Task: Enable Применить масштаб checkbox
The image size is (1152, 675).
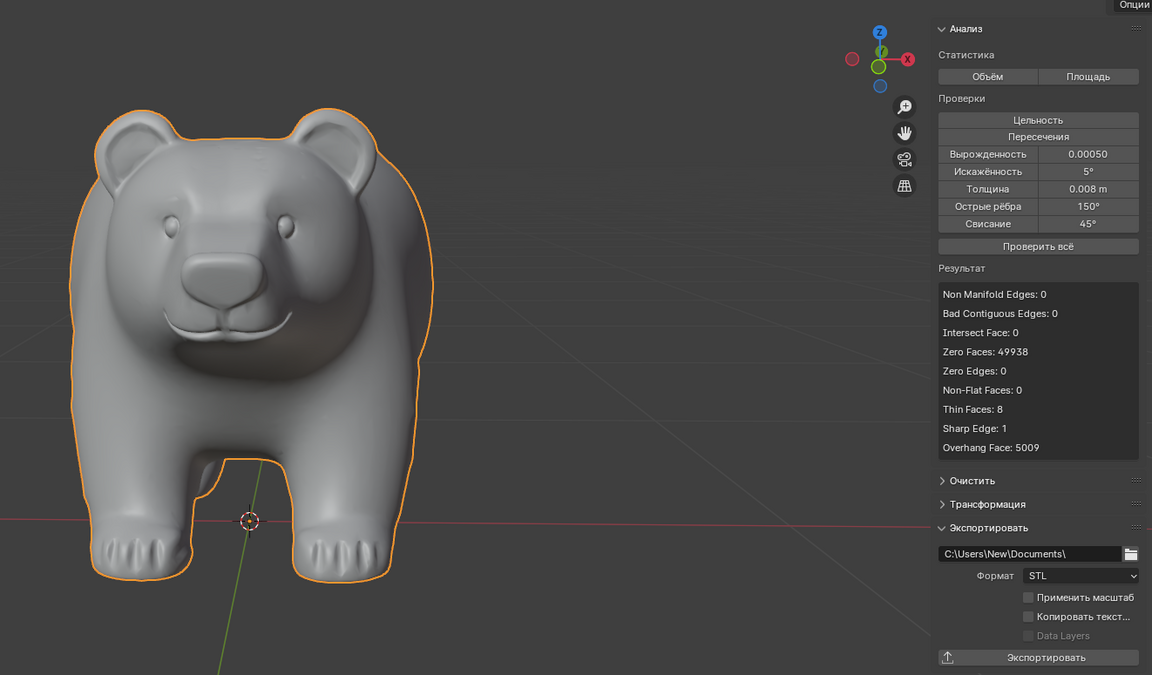Action: (1028, 597)
